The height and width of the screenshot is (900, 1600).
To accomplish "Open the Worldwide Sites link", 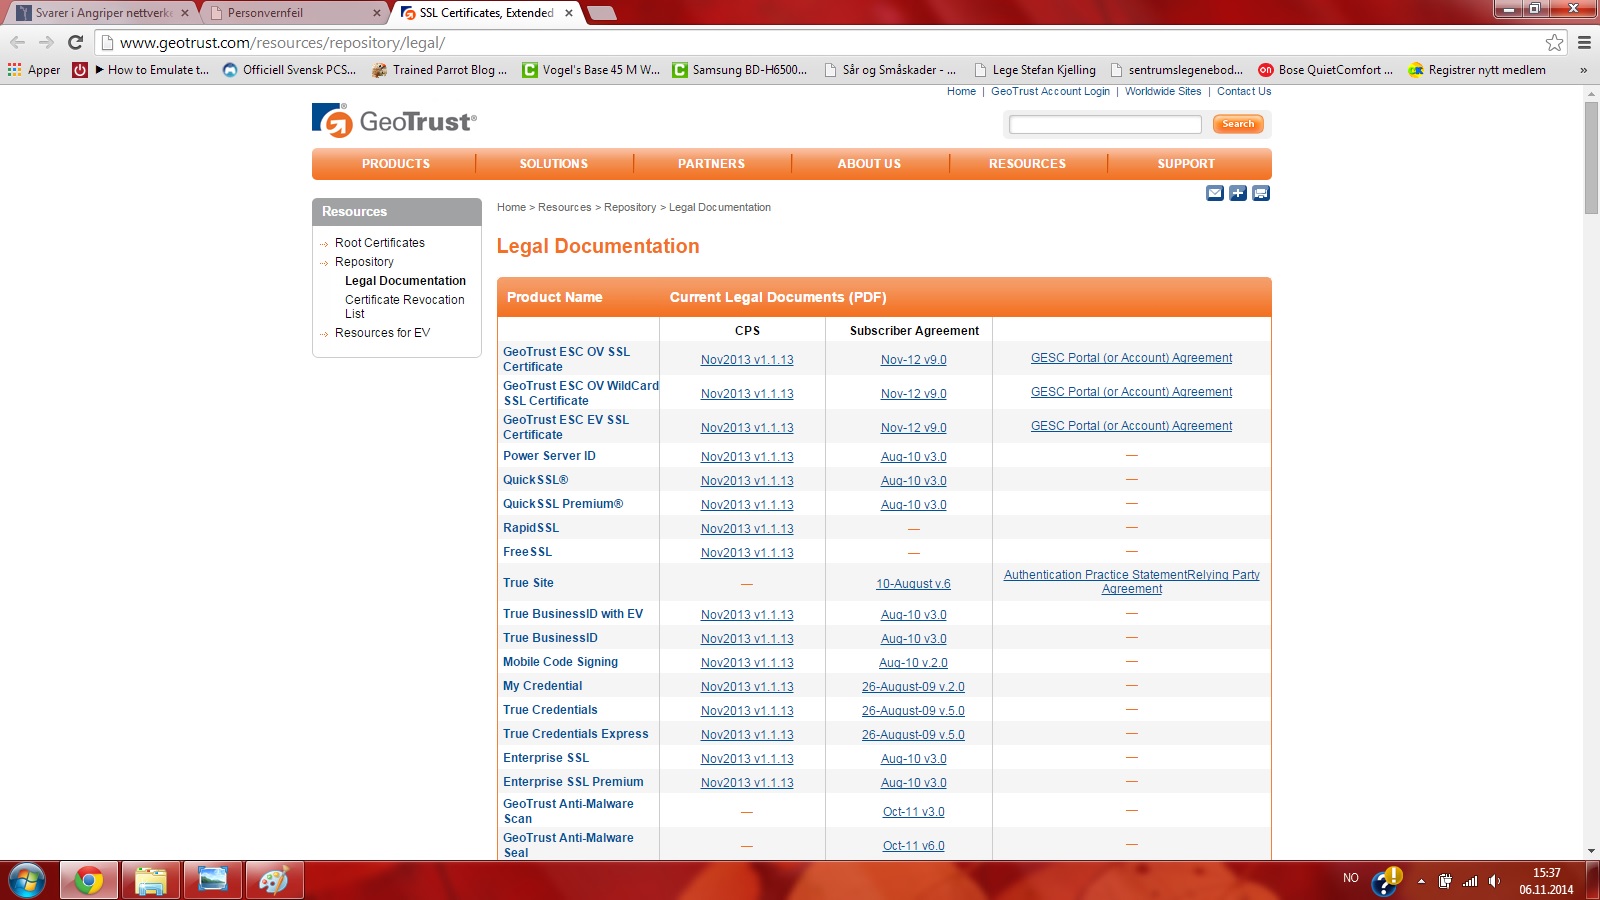I will click(1163, 91).
